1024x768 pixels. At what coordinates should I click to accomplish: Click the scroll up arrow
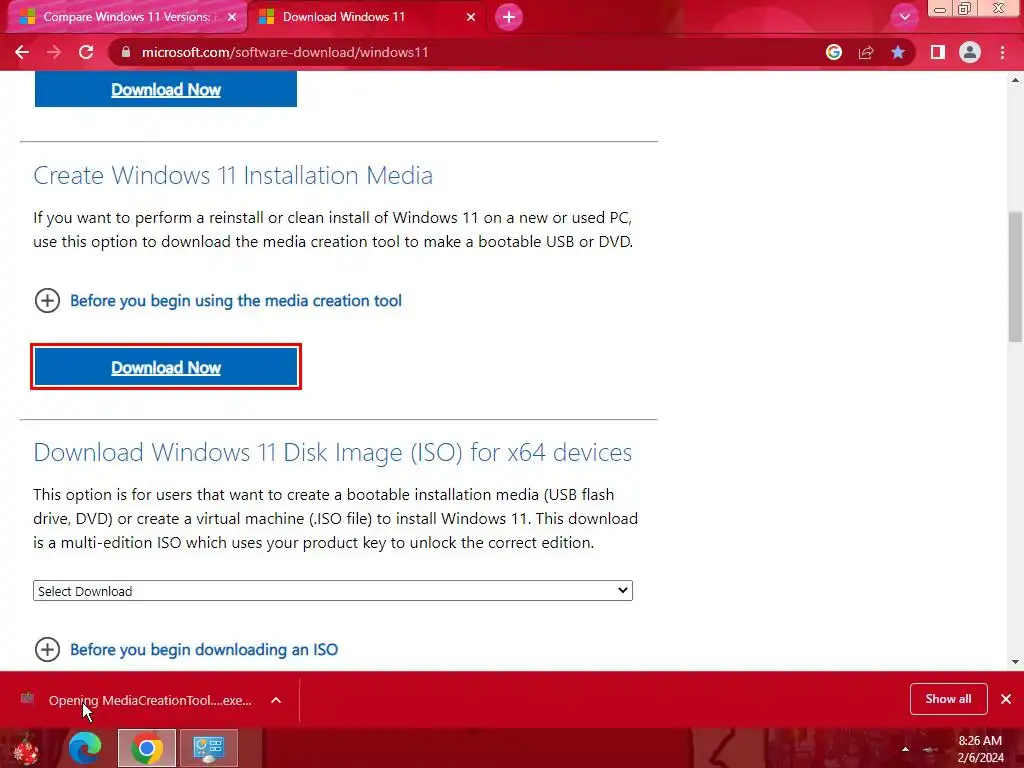[1015, 80]
